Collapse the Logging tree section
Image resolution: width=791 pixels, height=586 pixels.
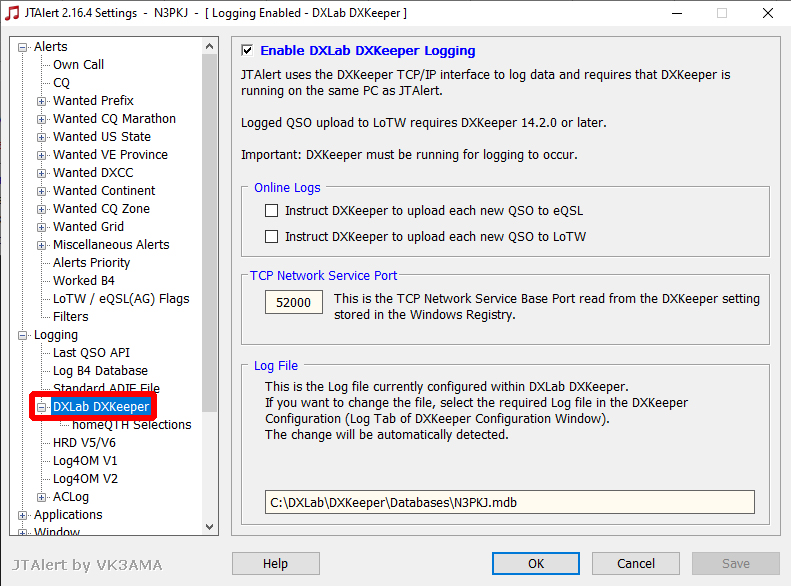coord(23,335)
